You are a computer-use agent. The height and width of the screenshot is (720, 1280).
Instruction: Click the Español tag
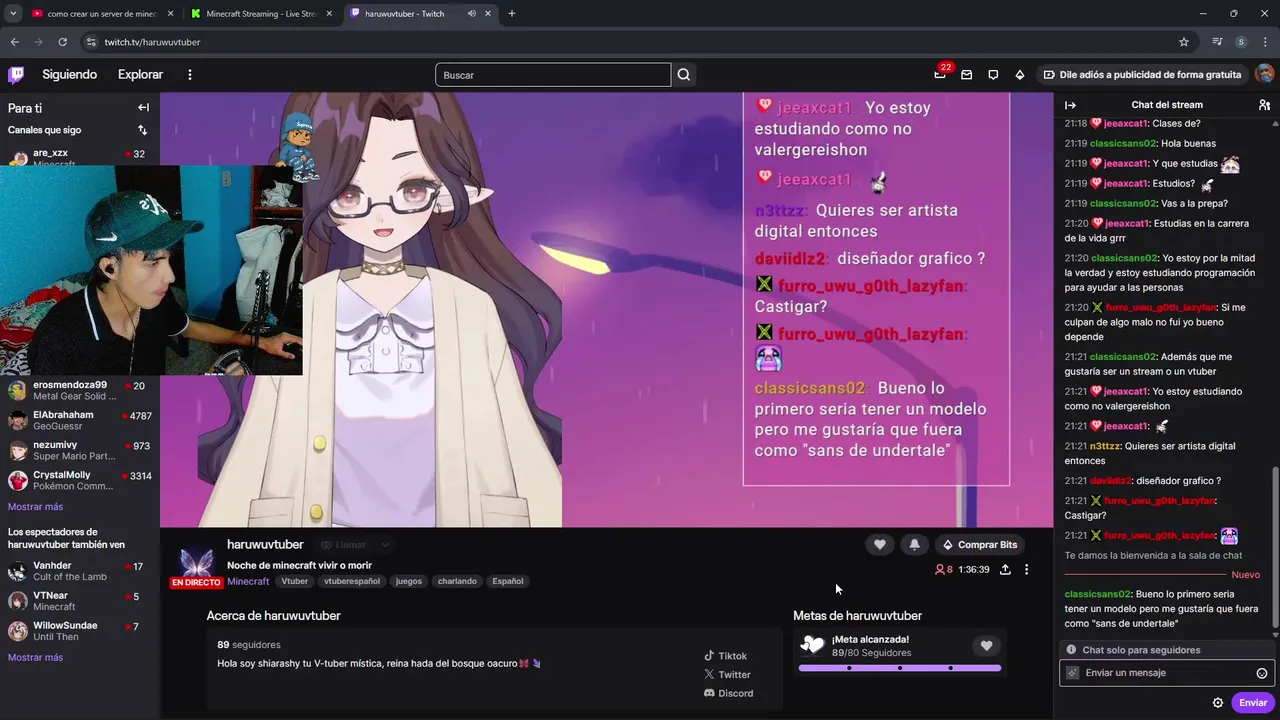click(507, 581)
